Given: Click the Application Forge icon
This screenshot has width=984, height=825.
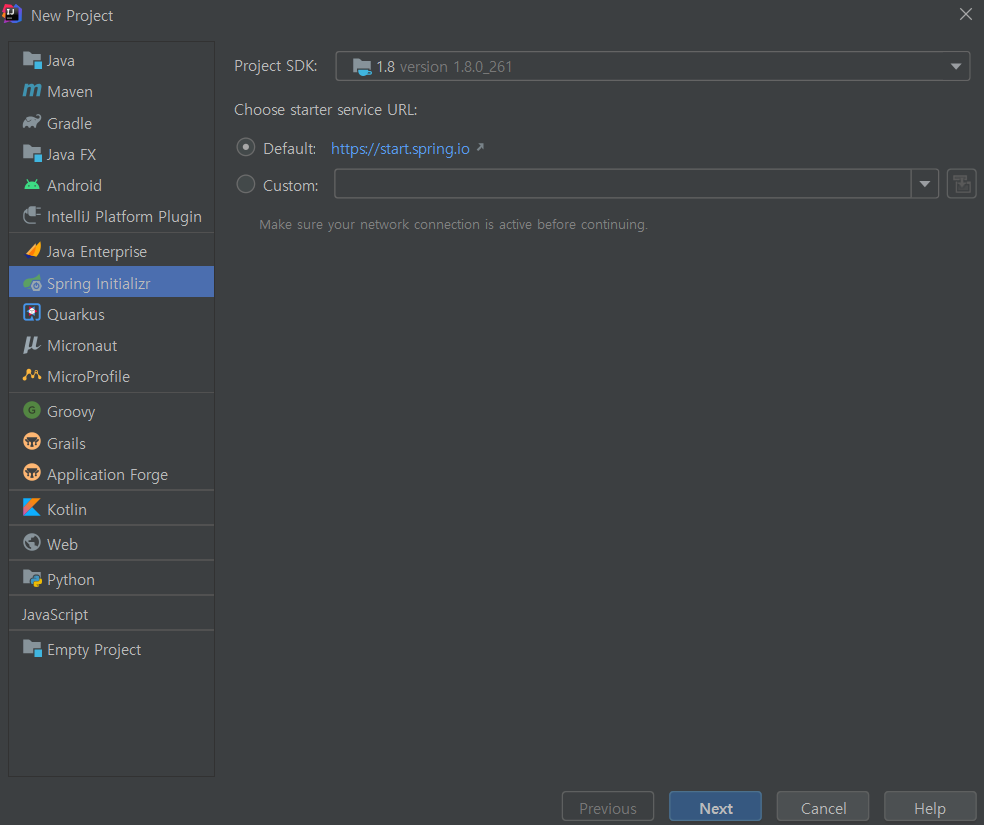Looking at the screenshot, I should click(x=32, y=472).
